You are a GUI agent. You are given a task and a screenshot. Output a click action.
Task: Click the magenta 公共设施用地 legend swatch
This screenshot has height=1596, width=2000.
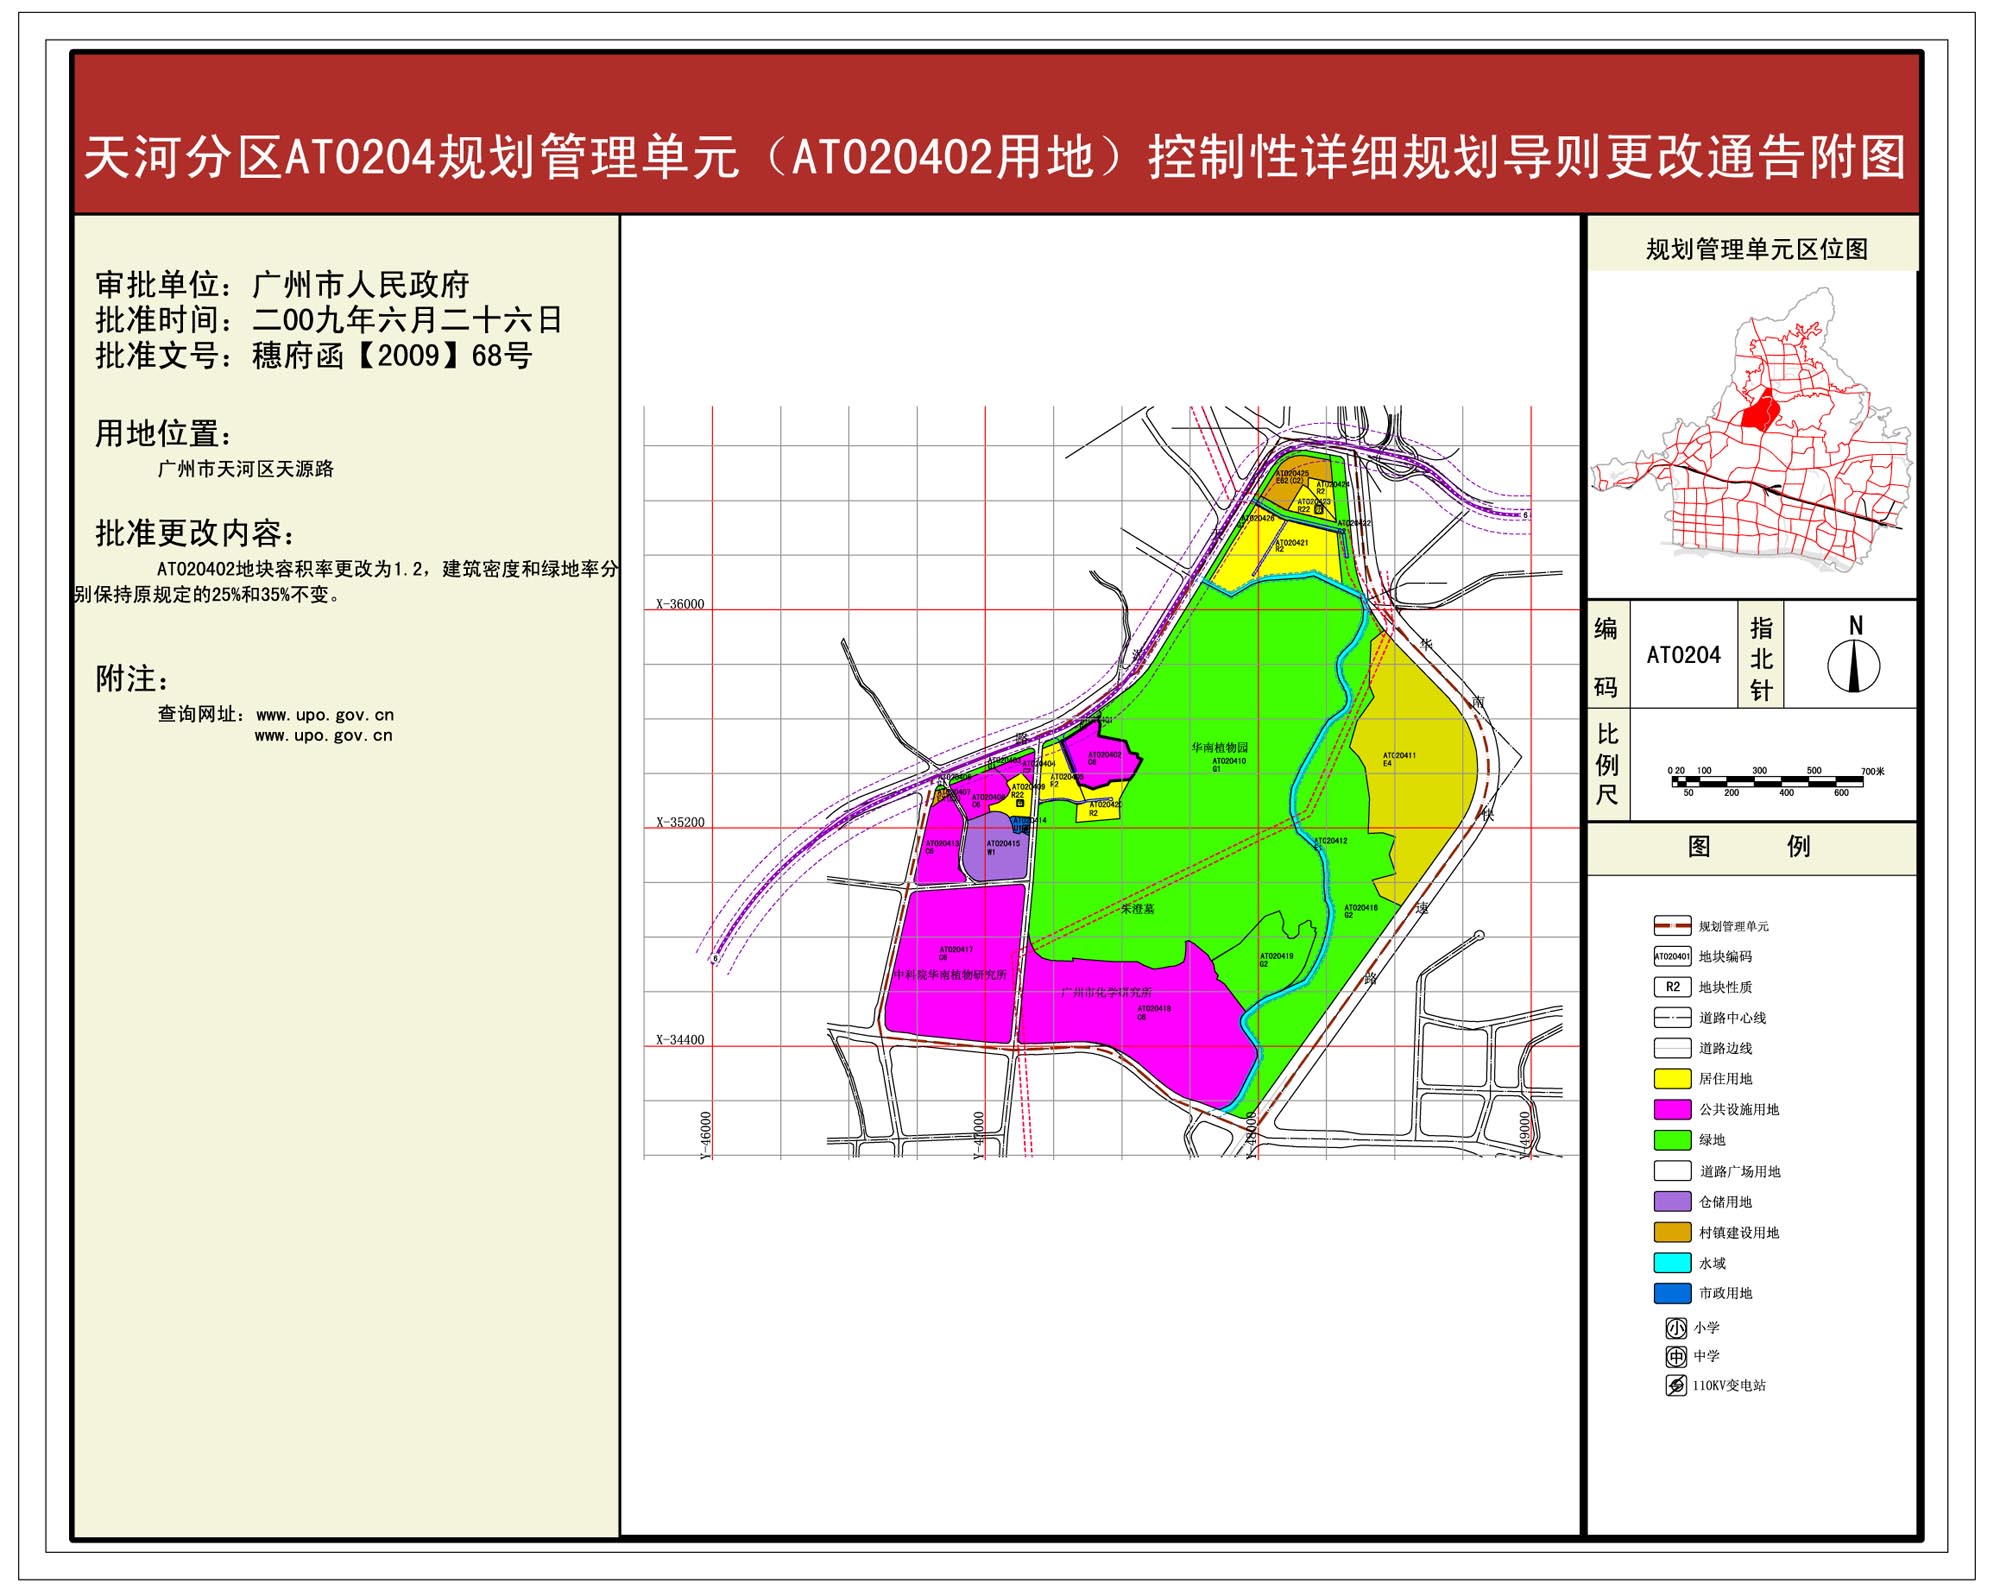click(x=1672, y=1109)
